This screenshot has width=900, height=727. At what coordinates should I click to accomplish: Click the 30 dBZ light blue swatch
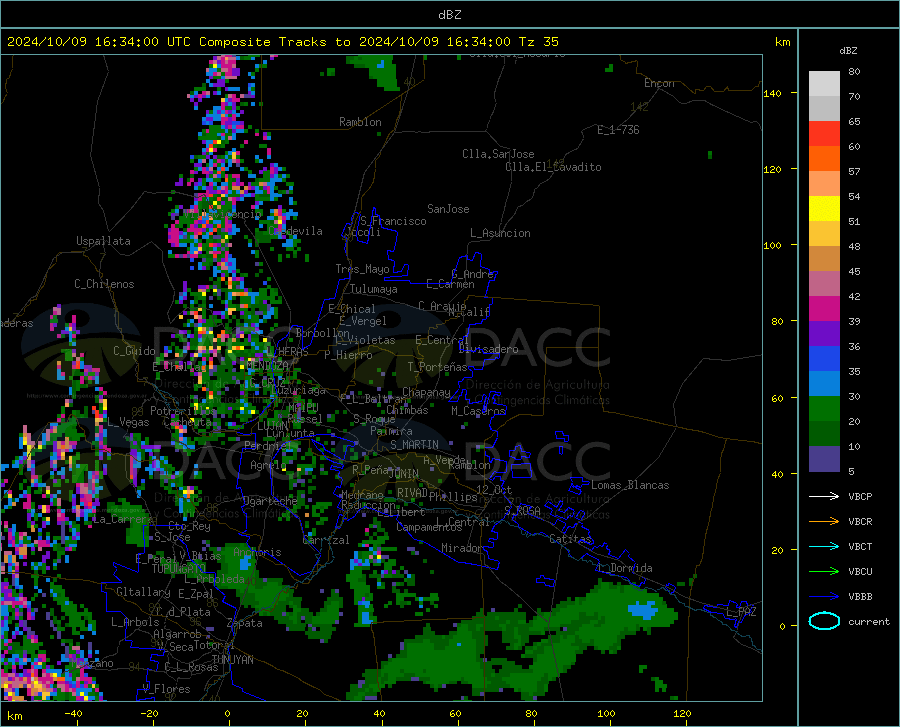click(x=824, y=384)
